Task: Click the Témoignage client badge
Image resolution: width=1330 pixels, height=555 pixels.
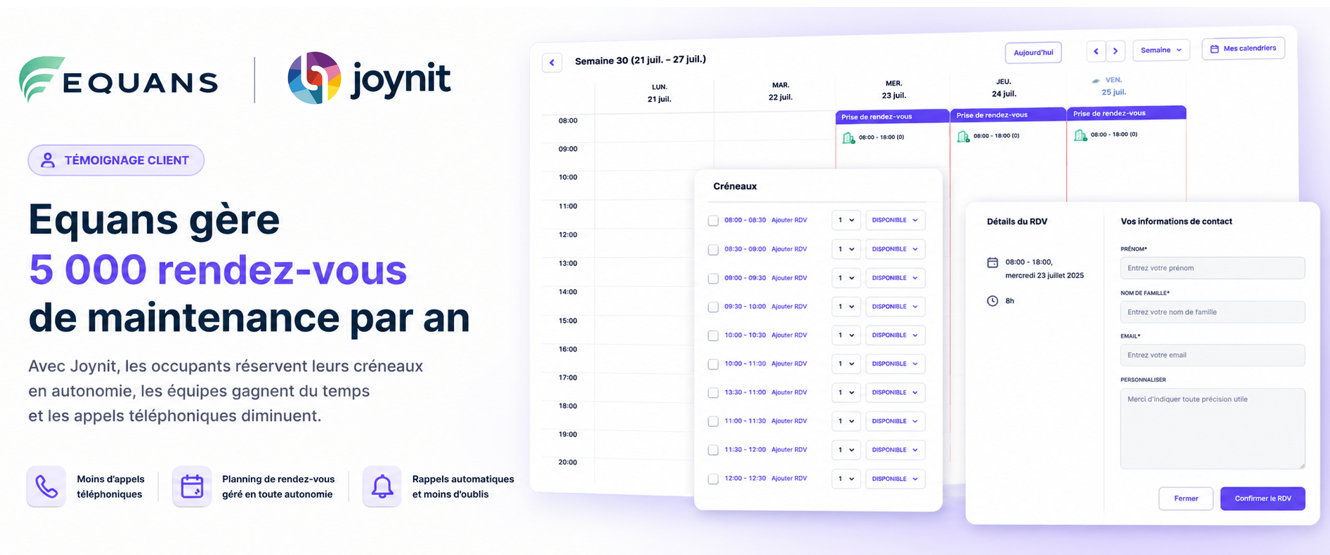Action: [x=116, y=160]
